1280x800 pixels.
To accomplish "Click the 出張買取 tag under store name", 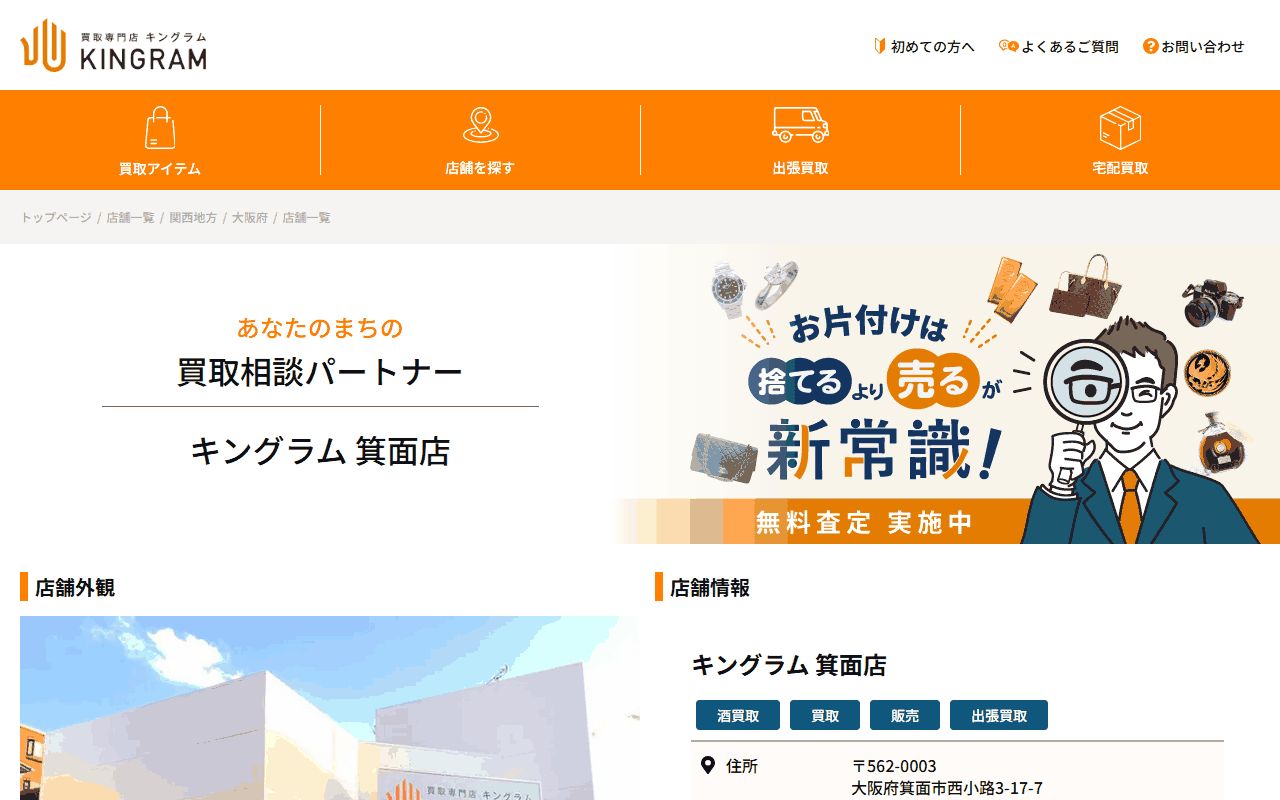I will tap(999, 715).
